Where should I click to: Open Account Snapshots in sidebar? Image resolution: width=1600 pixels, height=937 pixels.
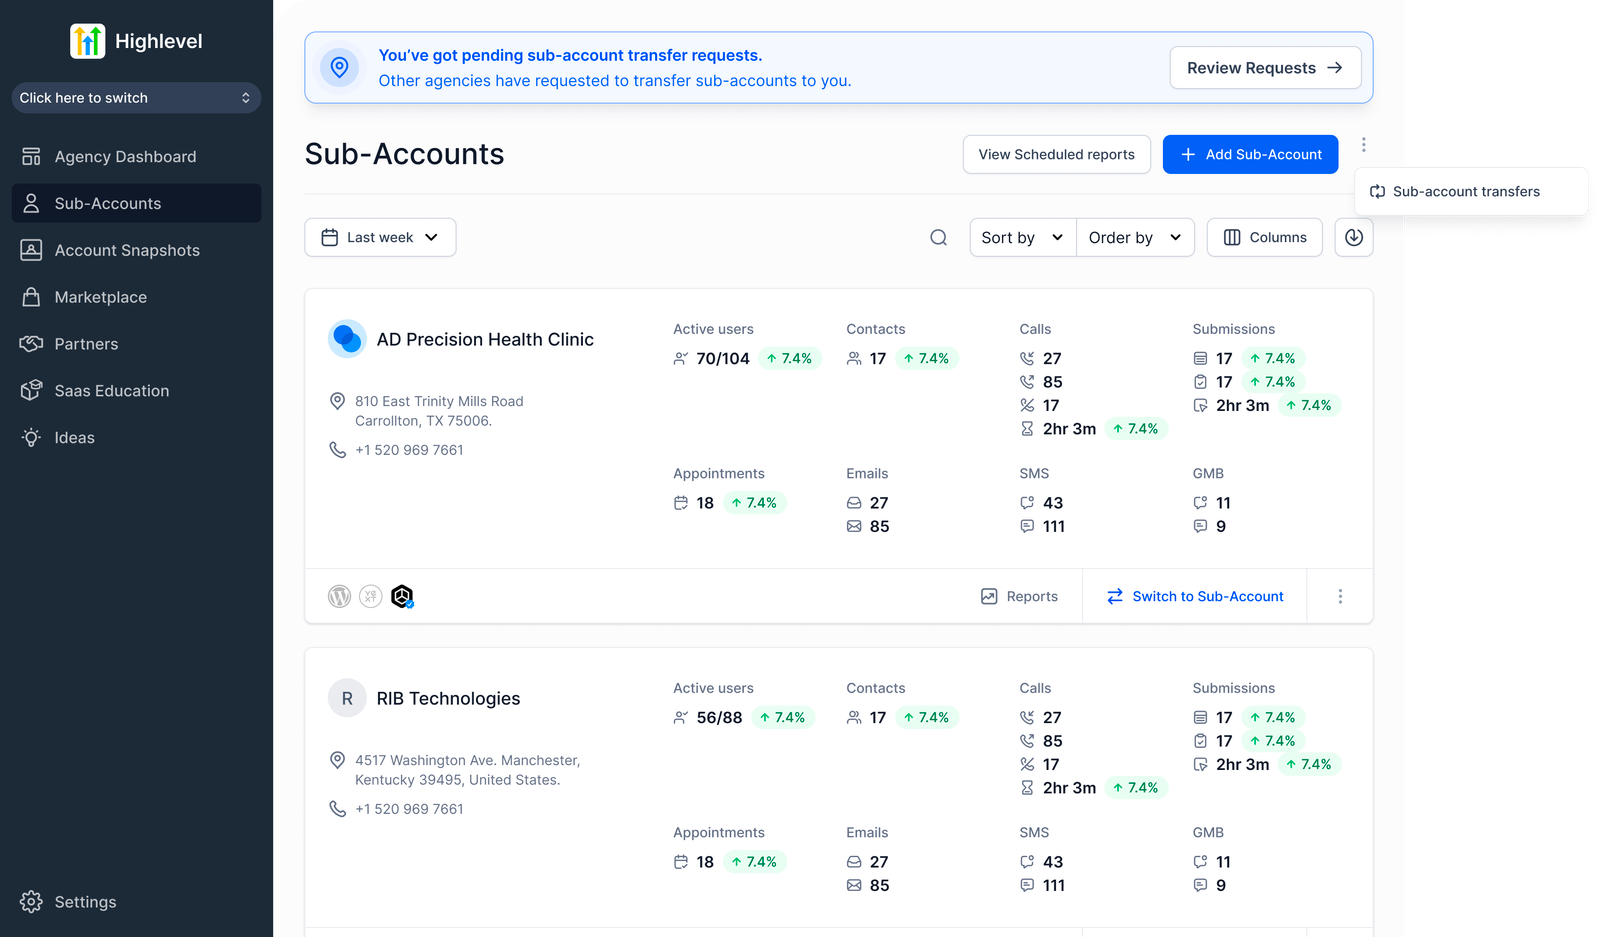click(x=127, y=251)
